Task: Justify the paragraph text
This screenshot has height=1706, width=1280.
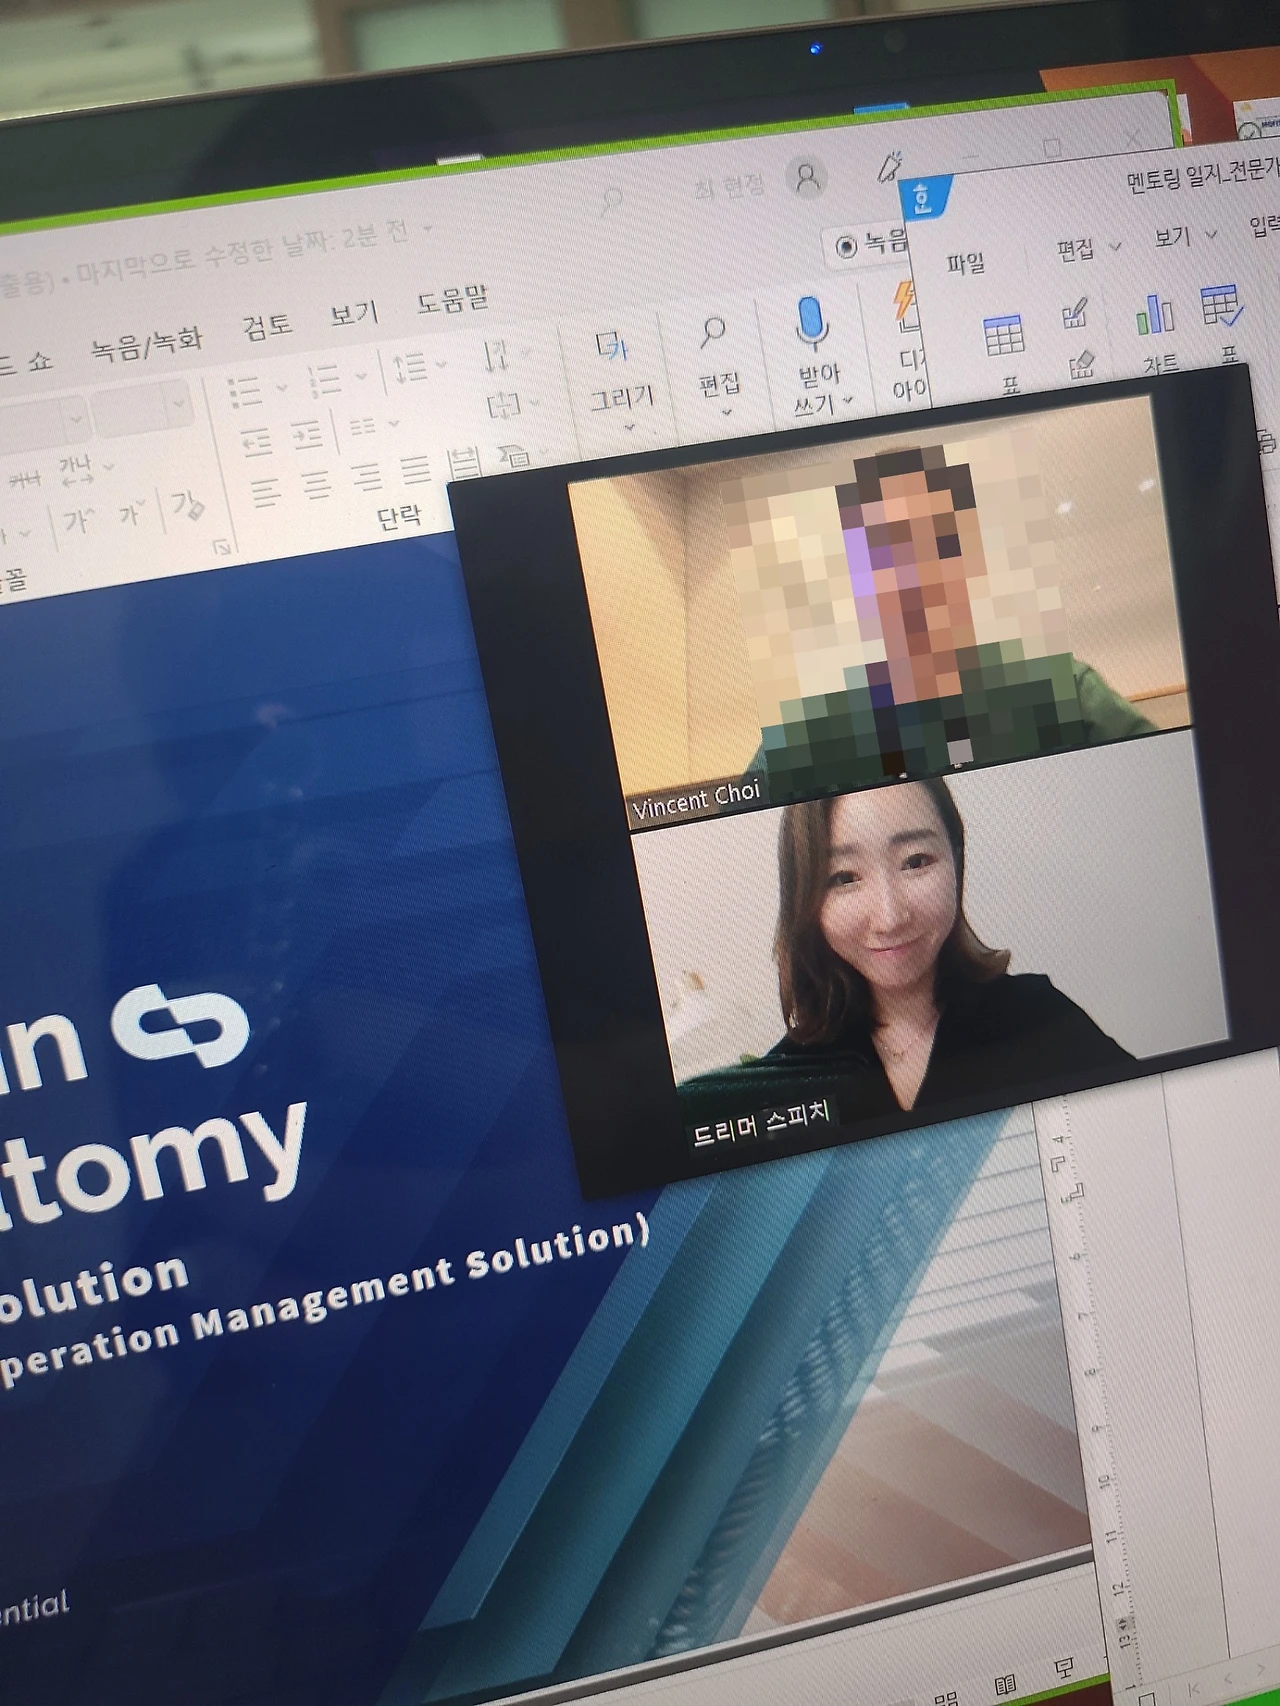Action: tap(416, 471)
